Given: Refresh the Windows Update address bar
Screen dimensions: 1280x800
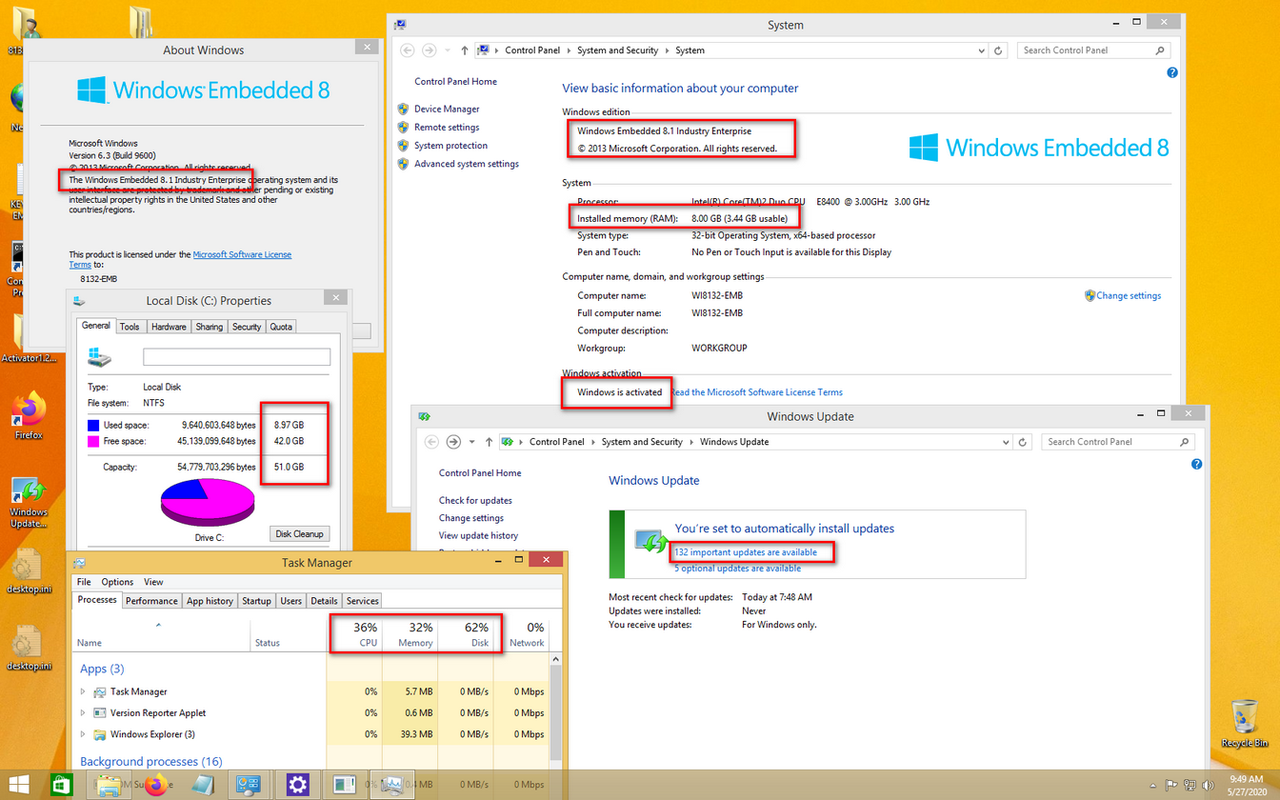Looking at the screenshot, I should click(1023, 441).
